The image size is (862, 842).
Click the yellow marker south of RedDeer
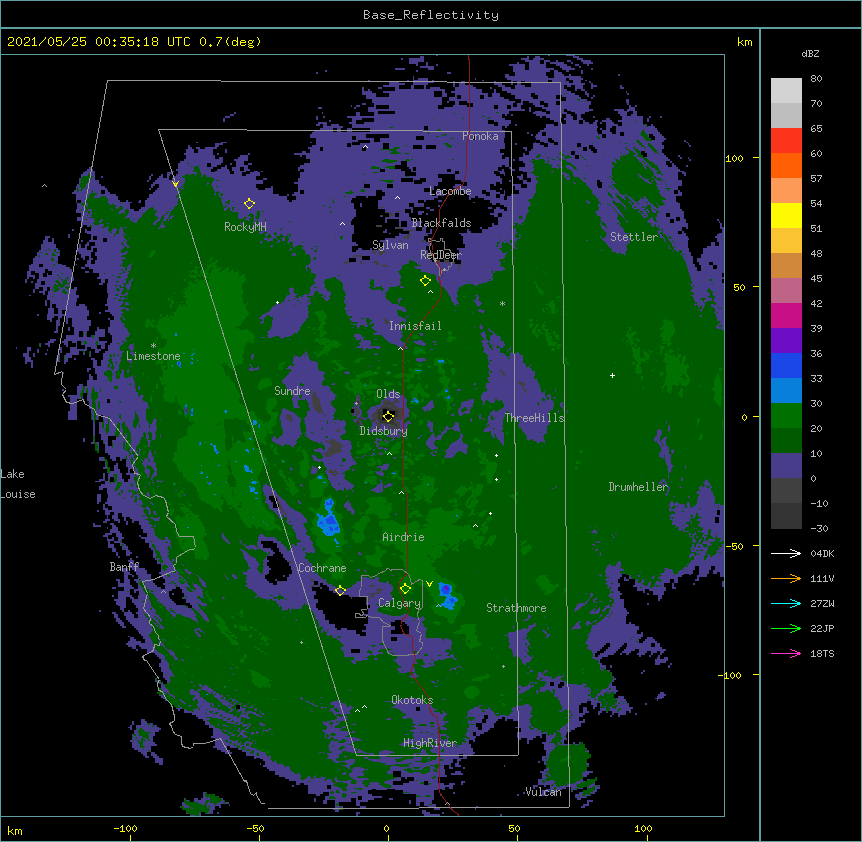pyautogui.click(x=425, y=281)
